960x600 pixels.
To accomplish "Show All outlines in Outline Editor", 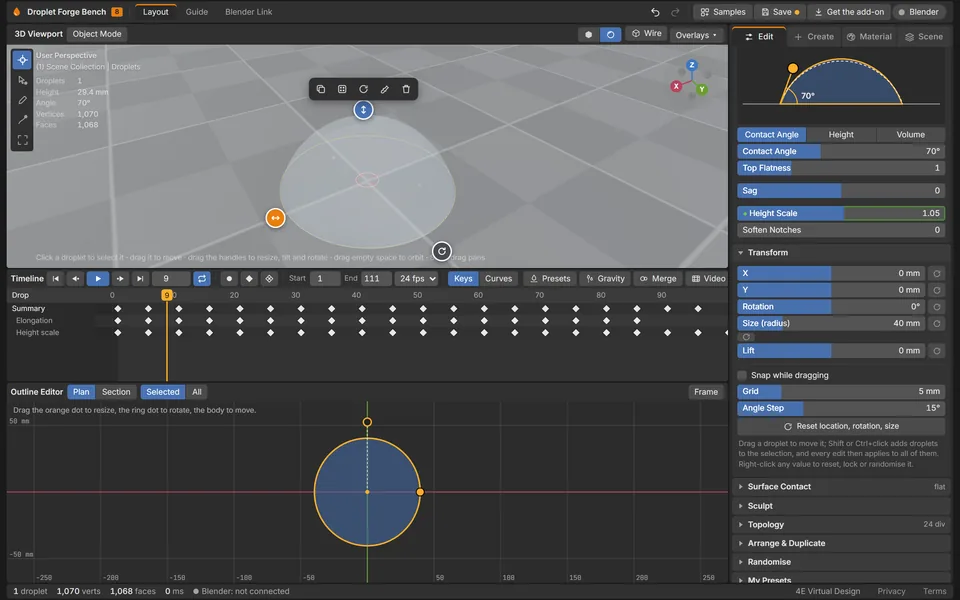I will point(197,392).
